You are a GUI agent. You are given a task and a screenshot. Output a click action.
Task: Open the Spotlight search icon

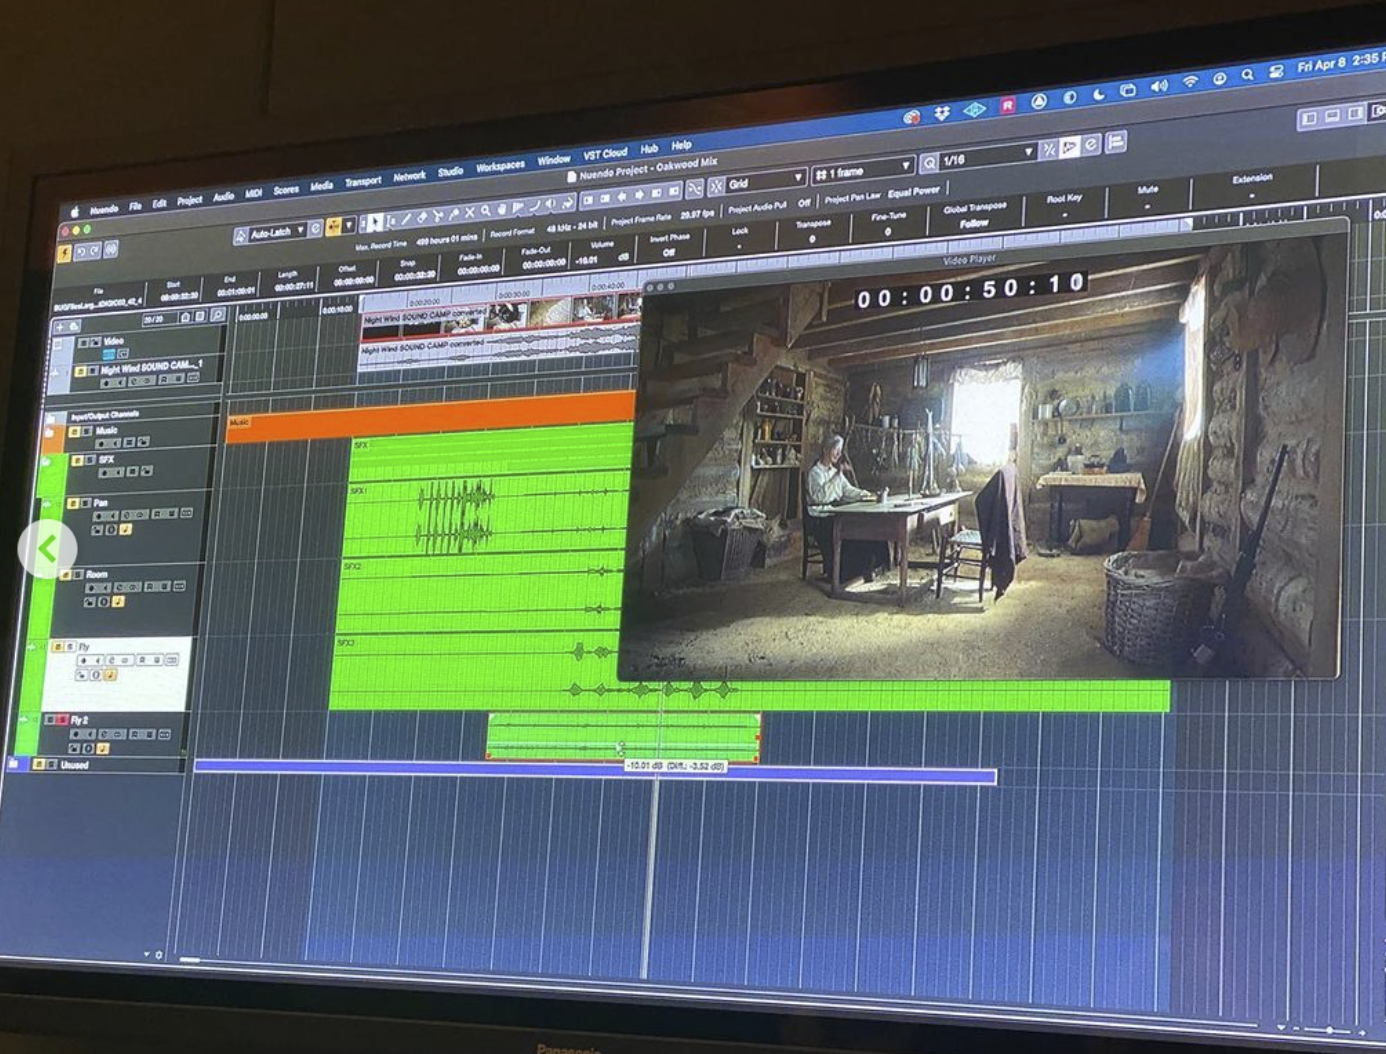pyautogui.click(x=1247, y=74)
